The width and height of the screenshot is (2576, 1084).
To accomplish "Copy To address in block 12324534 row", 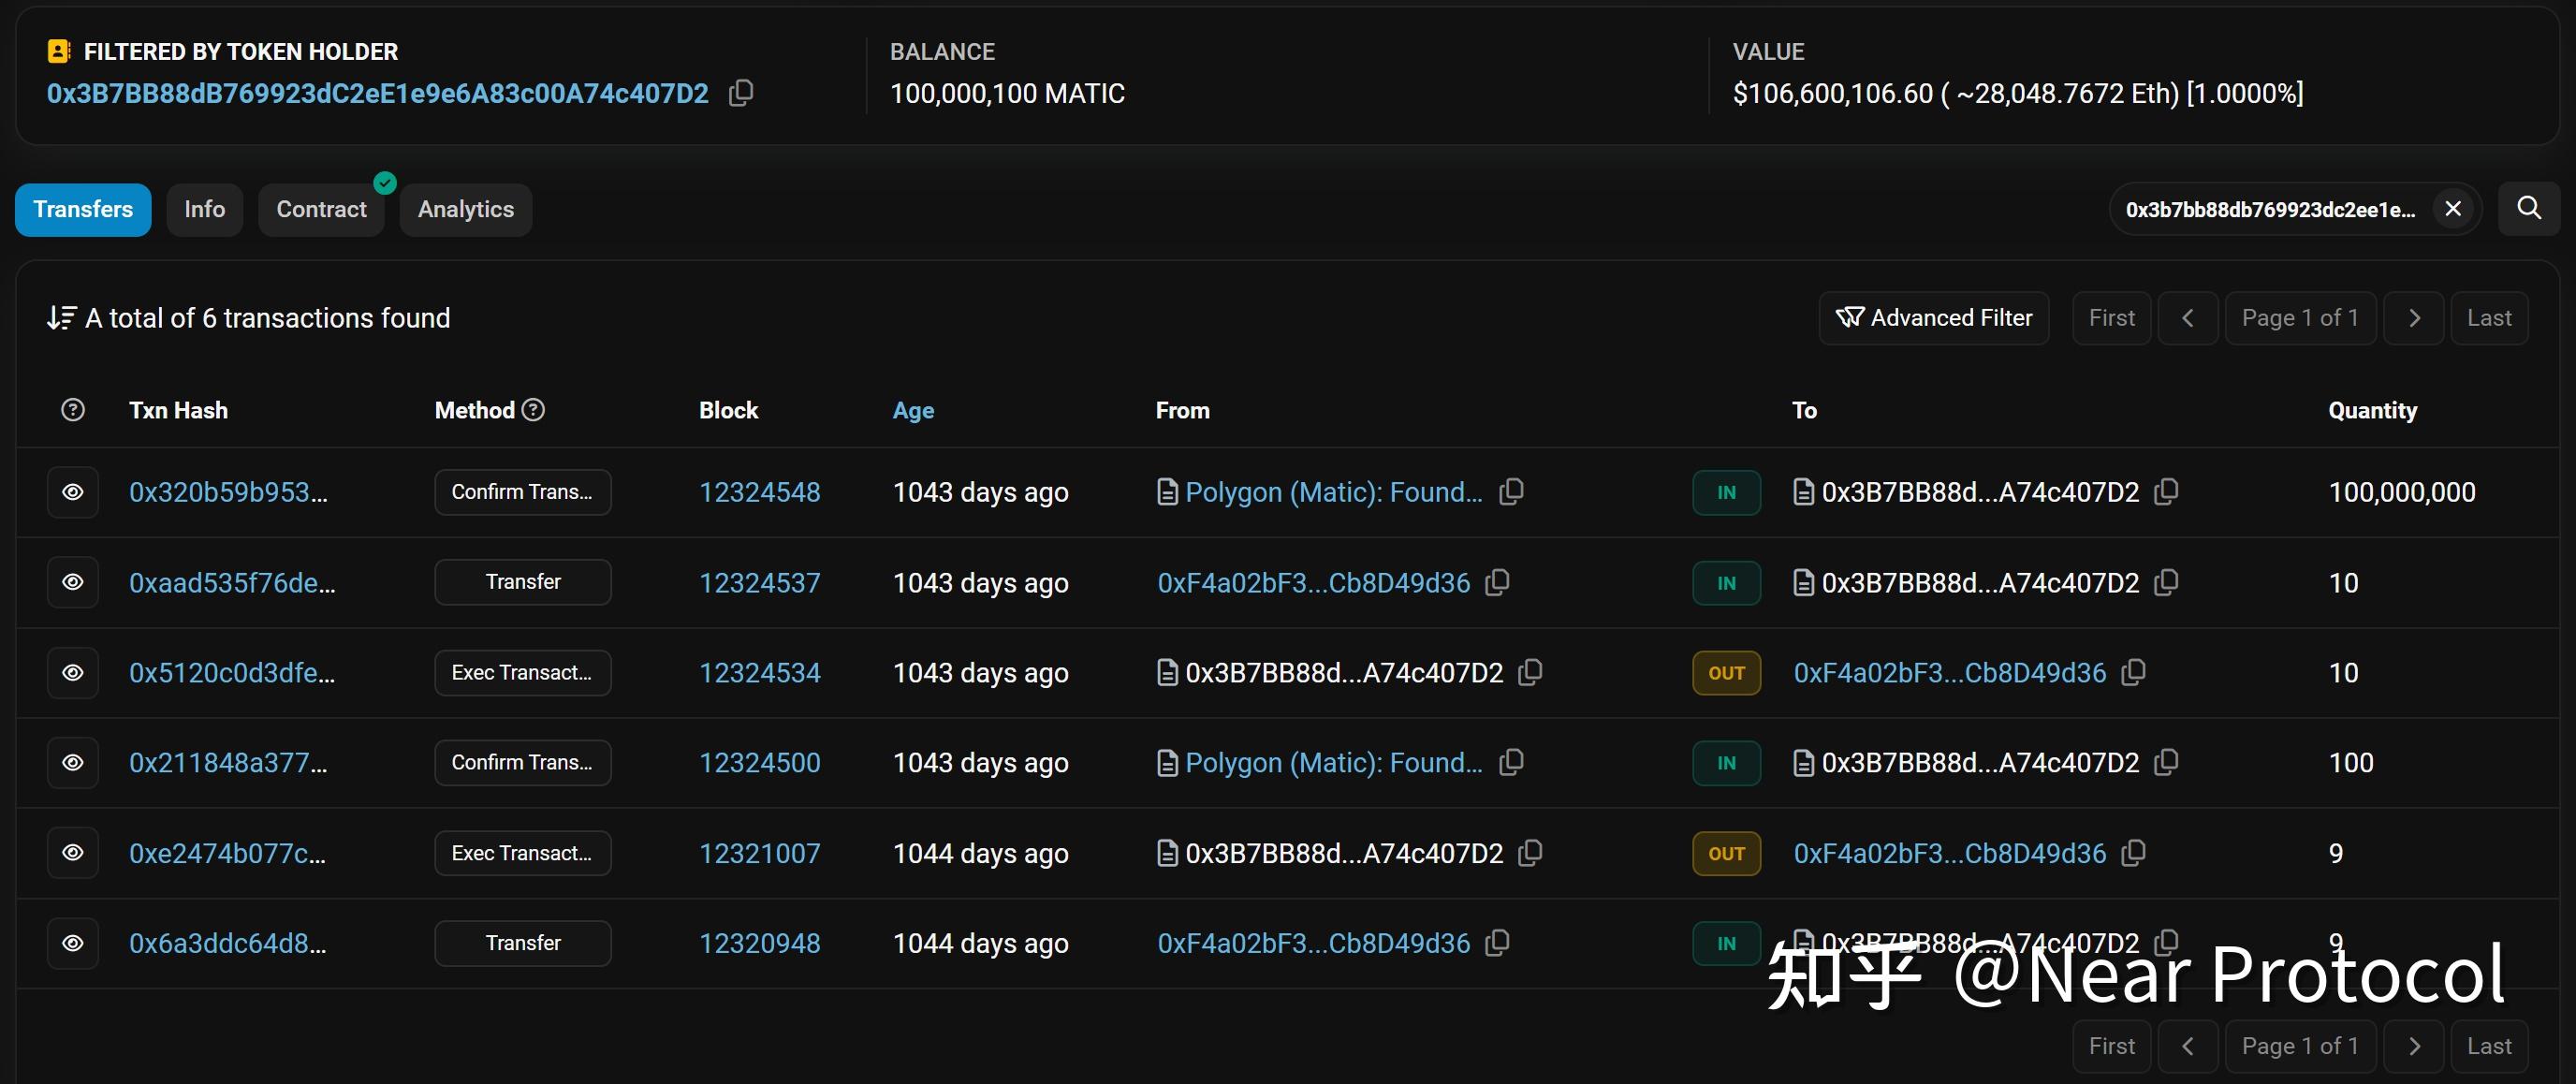I will (x=2134, y=672).
